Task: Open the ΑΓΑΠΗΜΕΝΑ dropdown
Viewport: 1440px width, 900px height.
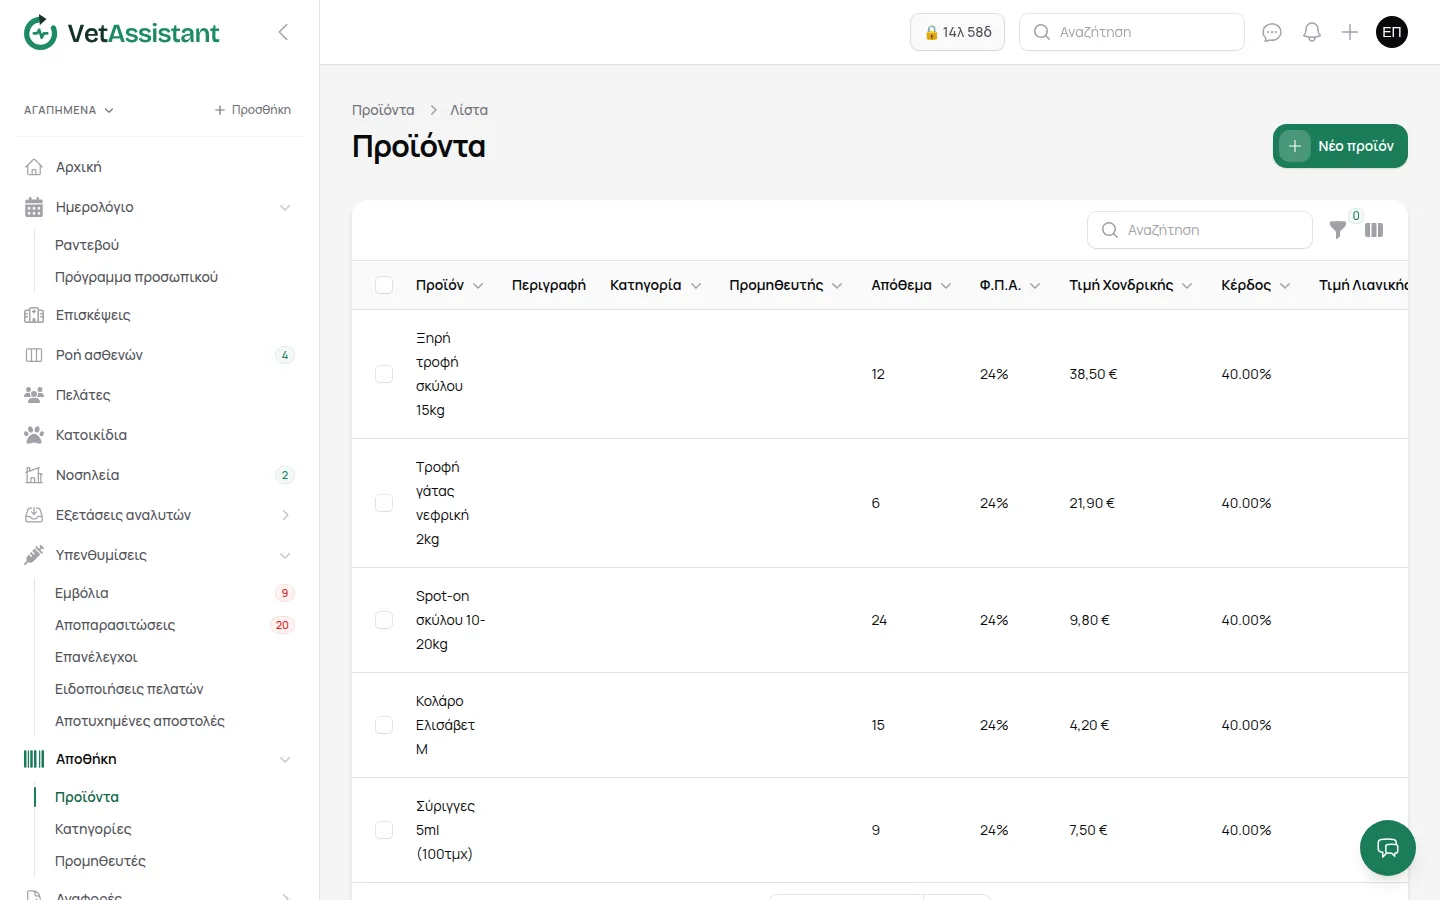Action: (69, 110)
